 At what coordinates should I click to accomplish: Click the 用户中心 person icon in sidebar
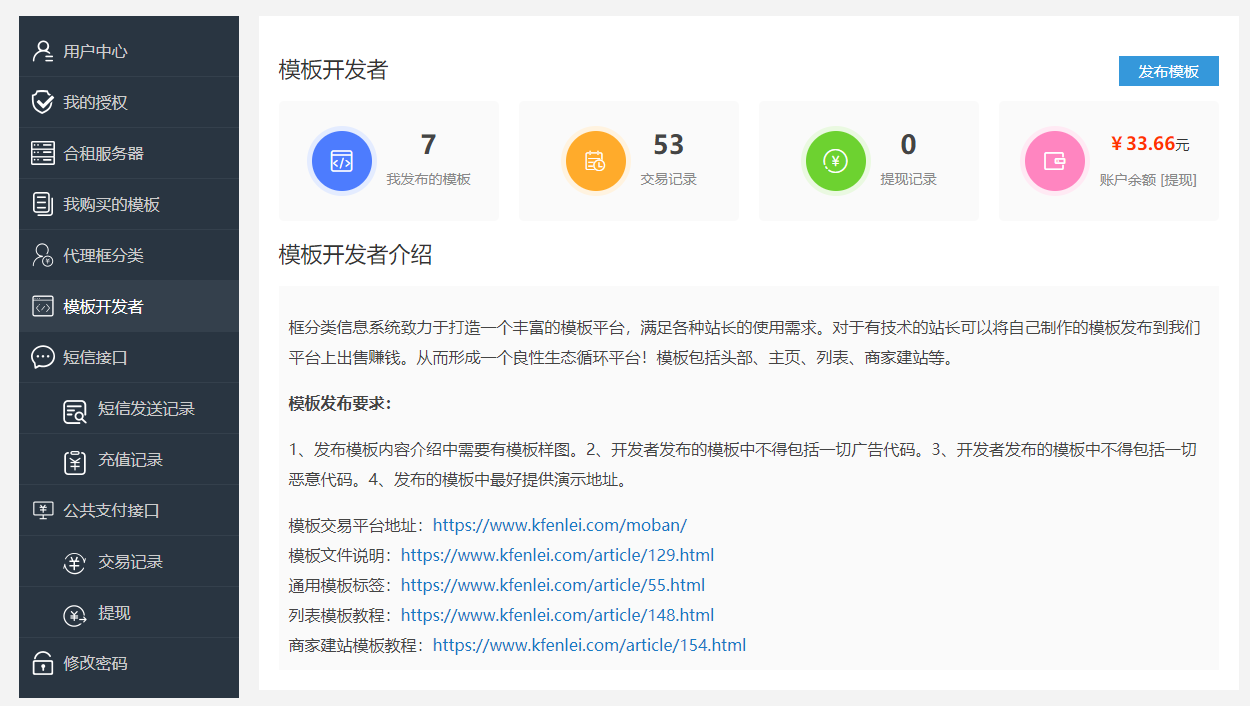[x=42, y=51]
